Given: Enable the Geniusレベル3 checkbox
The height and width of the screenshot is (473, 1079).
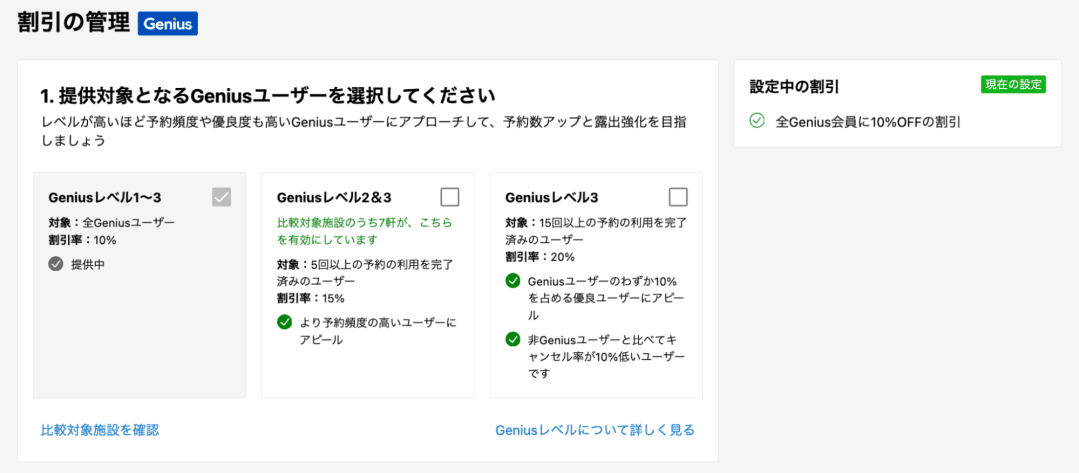Looking at the screenshot, I should 678,198.
